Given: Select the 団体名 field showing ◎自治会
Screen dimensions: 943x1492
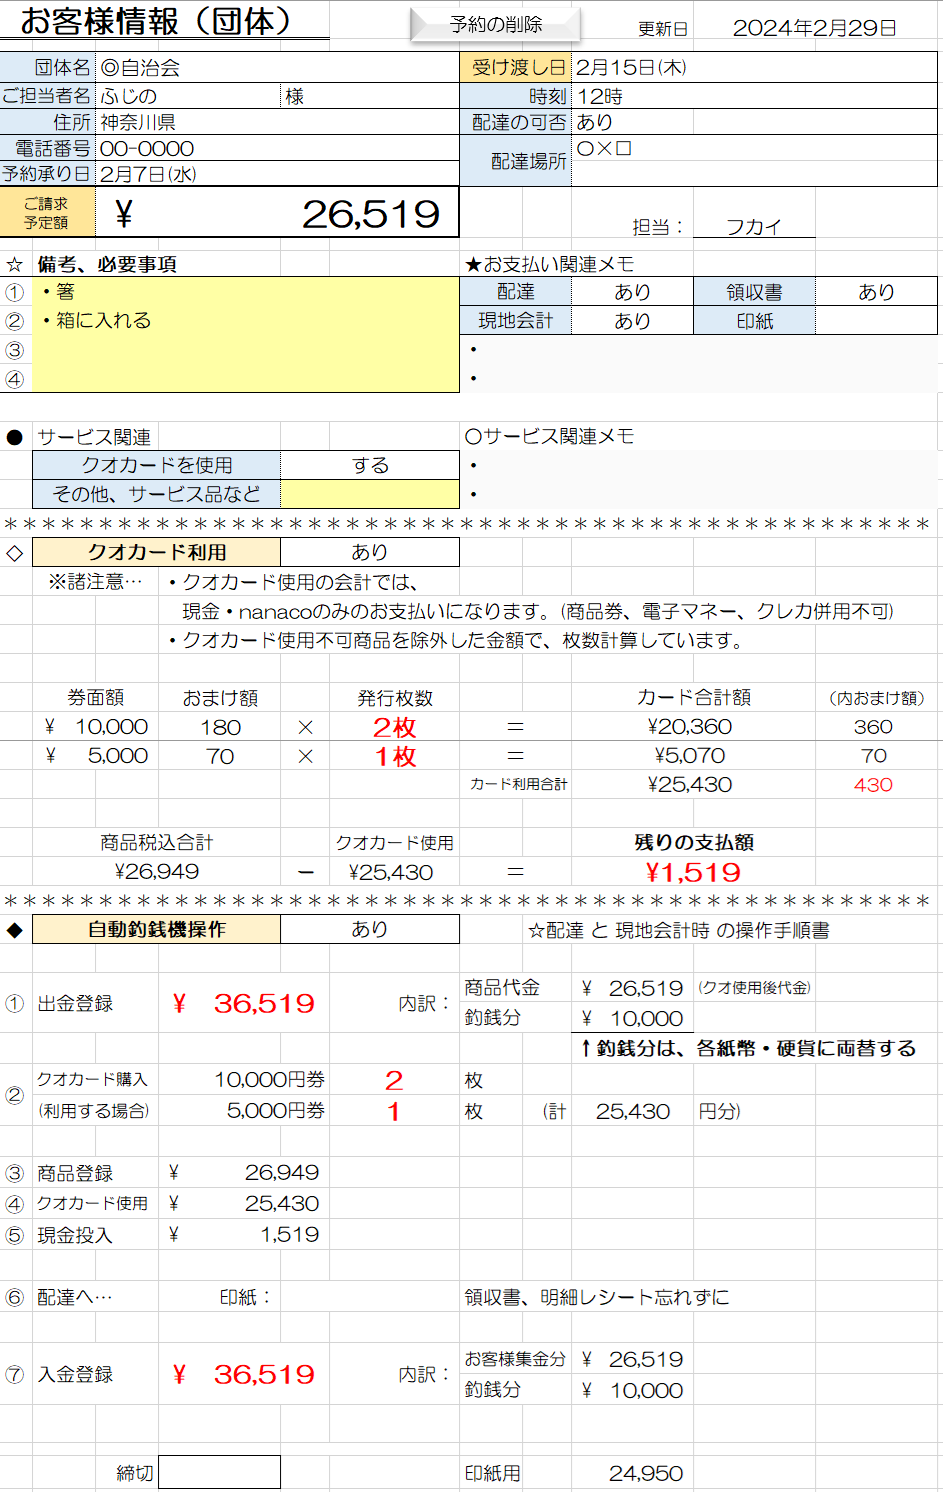Looking at the screenshot, I should [x=276, y=68].
